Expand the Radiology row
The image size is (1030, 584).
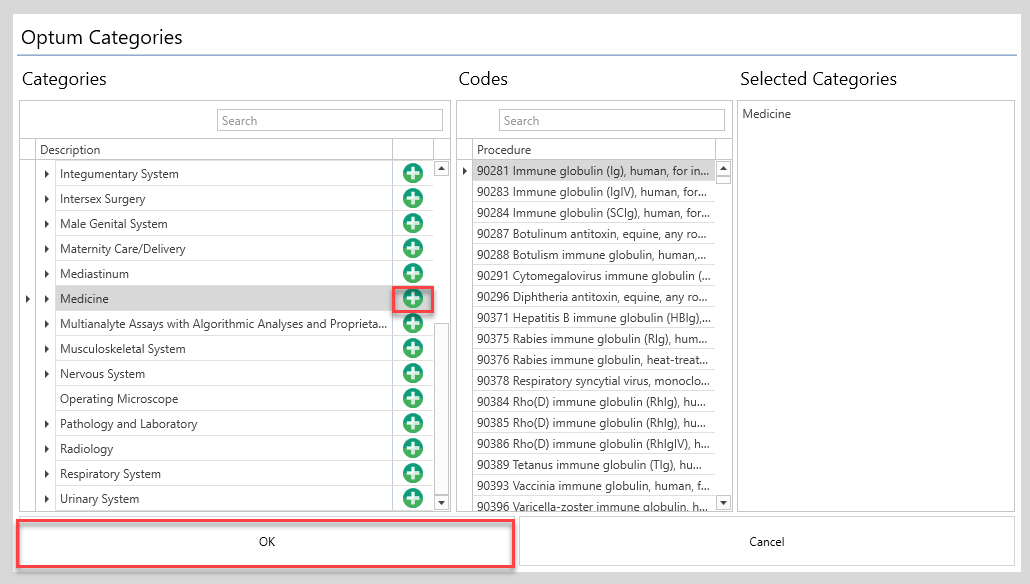coord(47,449)
